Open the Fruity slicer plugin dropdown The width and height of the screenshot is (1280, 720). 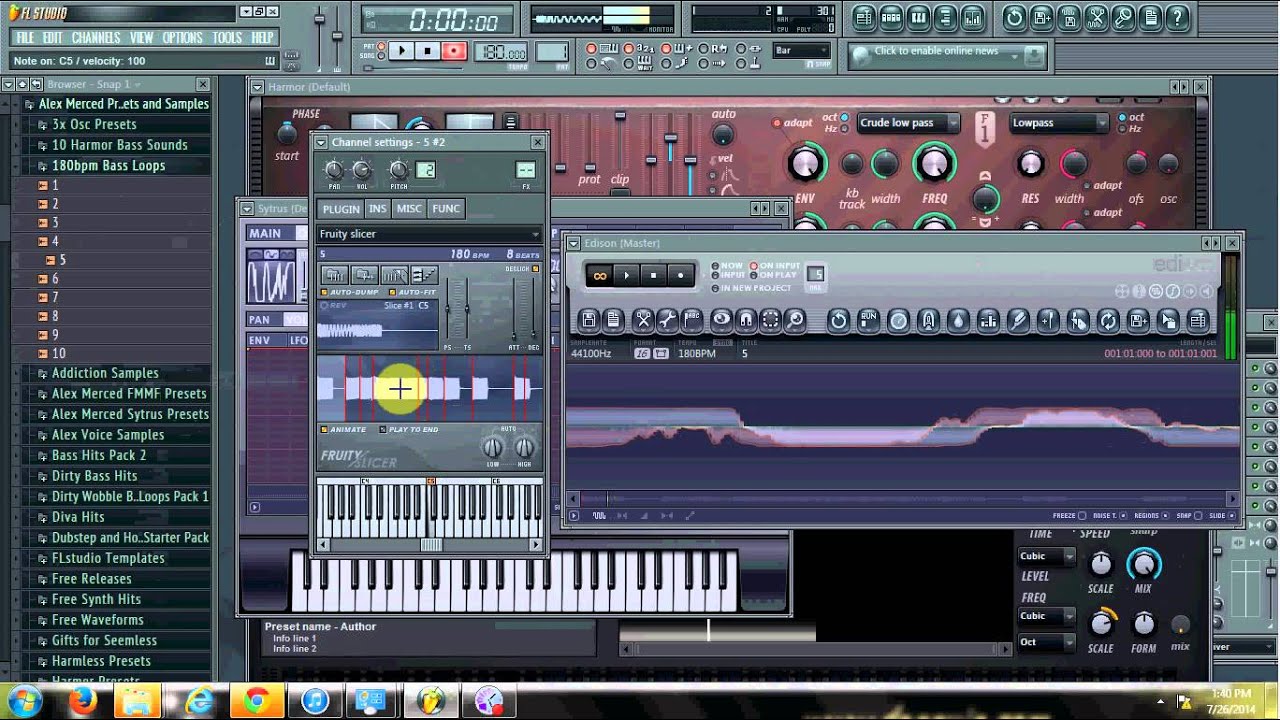pyautogui.click(x=430, y=234)
